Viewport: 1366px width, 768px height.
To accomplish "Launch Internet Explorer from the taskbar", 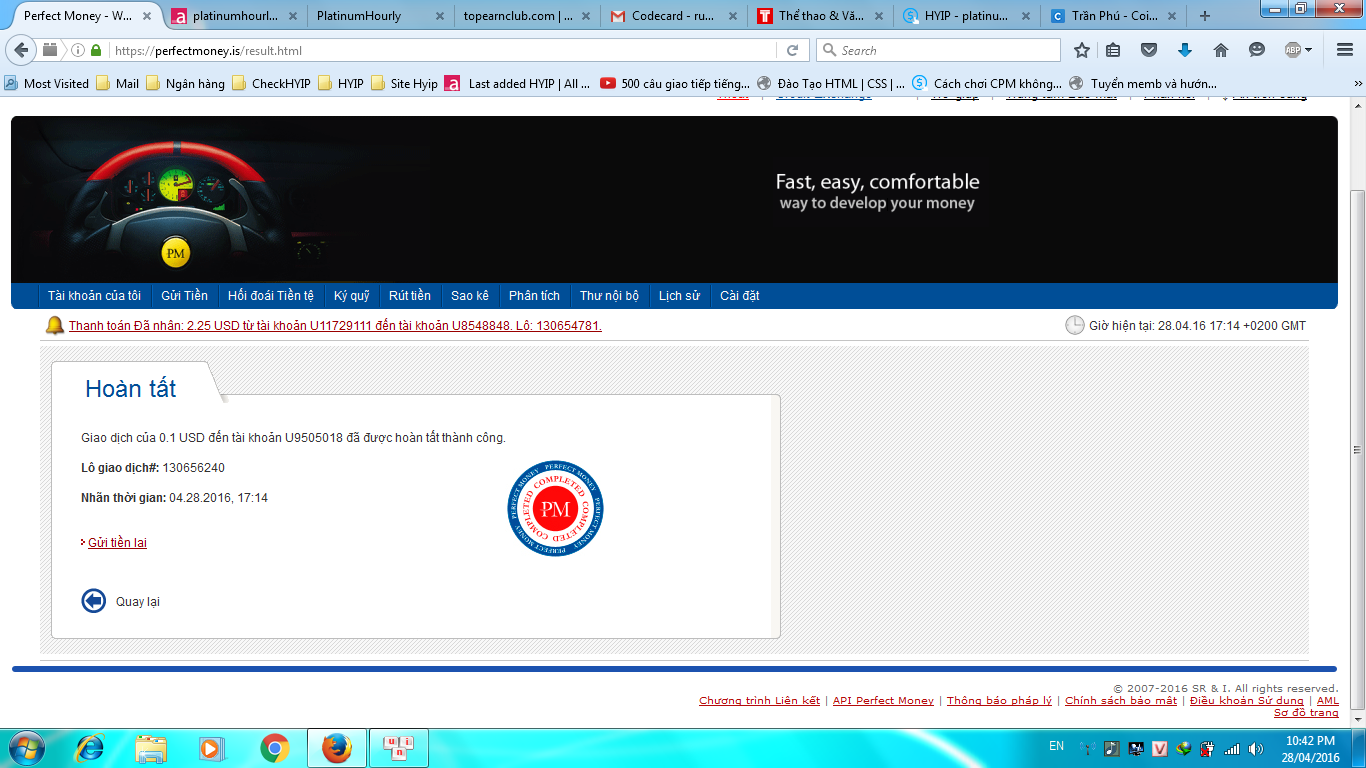I will tap(90, 748).
